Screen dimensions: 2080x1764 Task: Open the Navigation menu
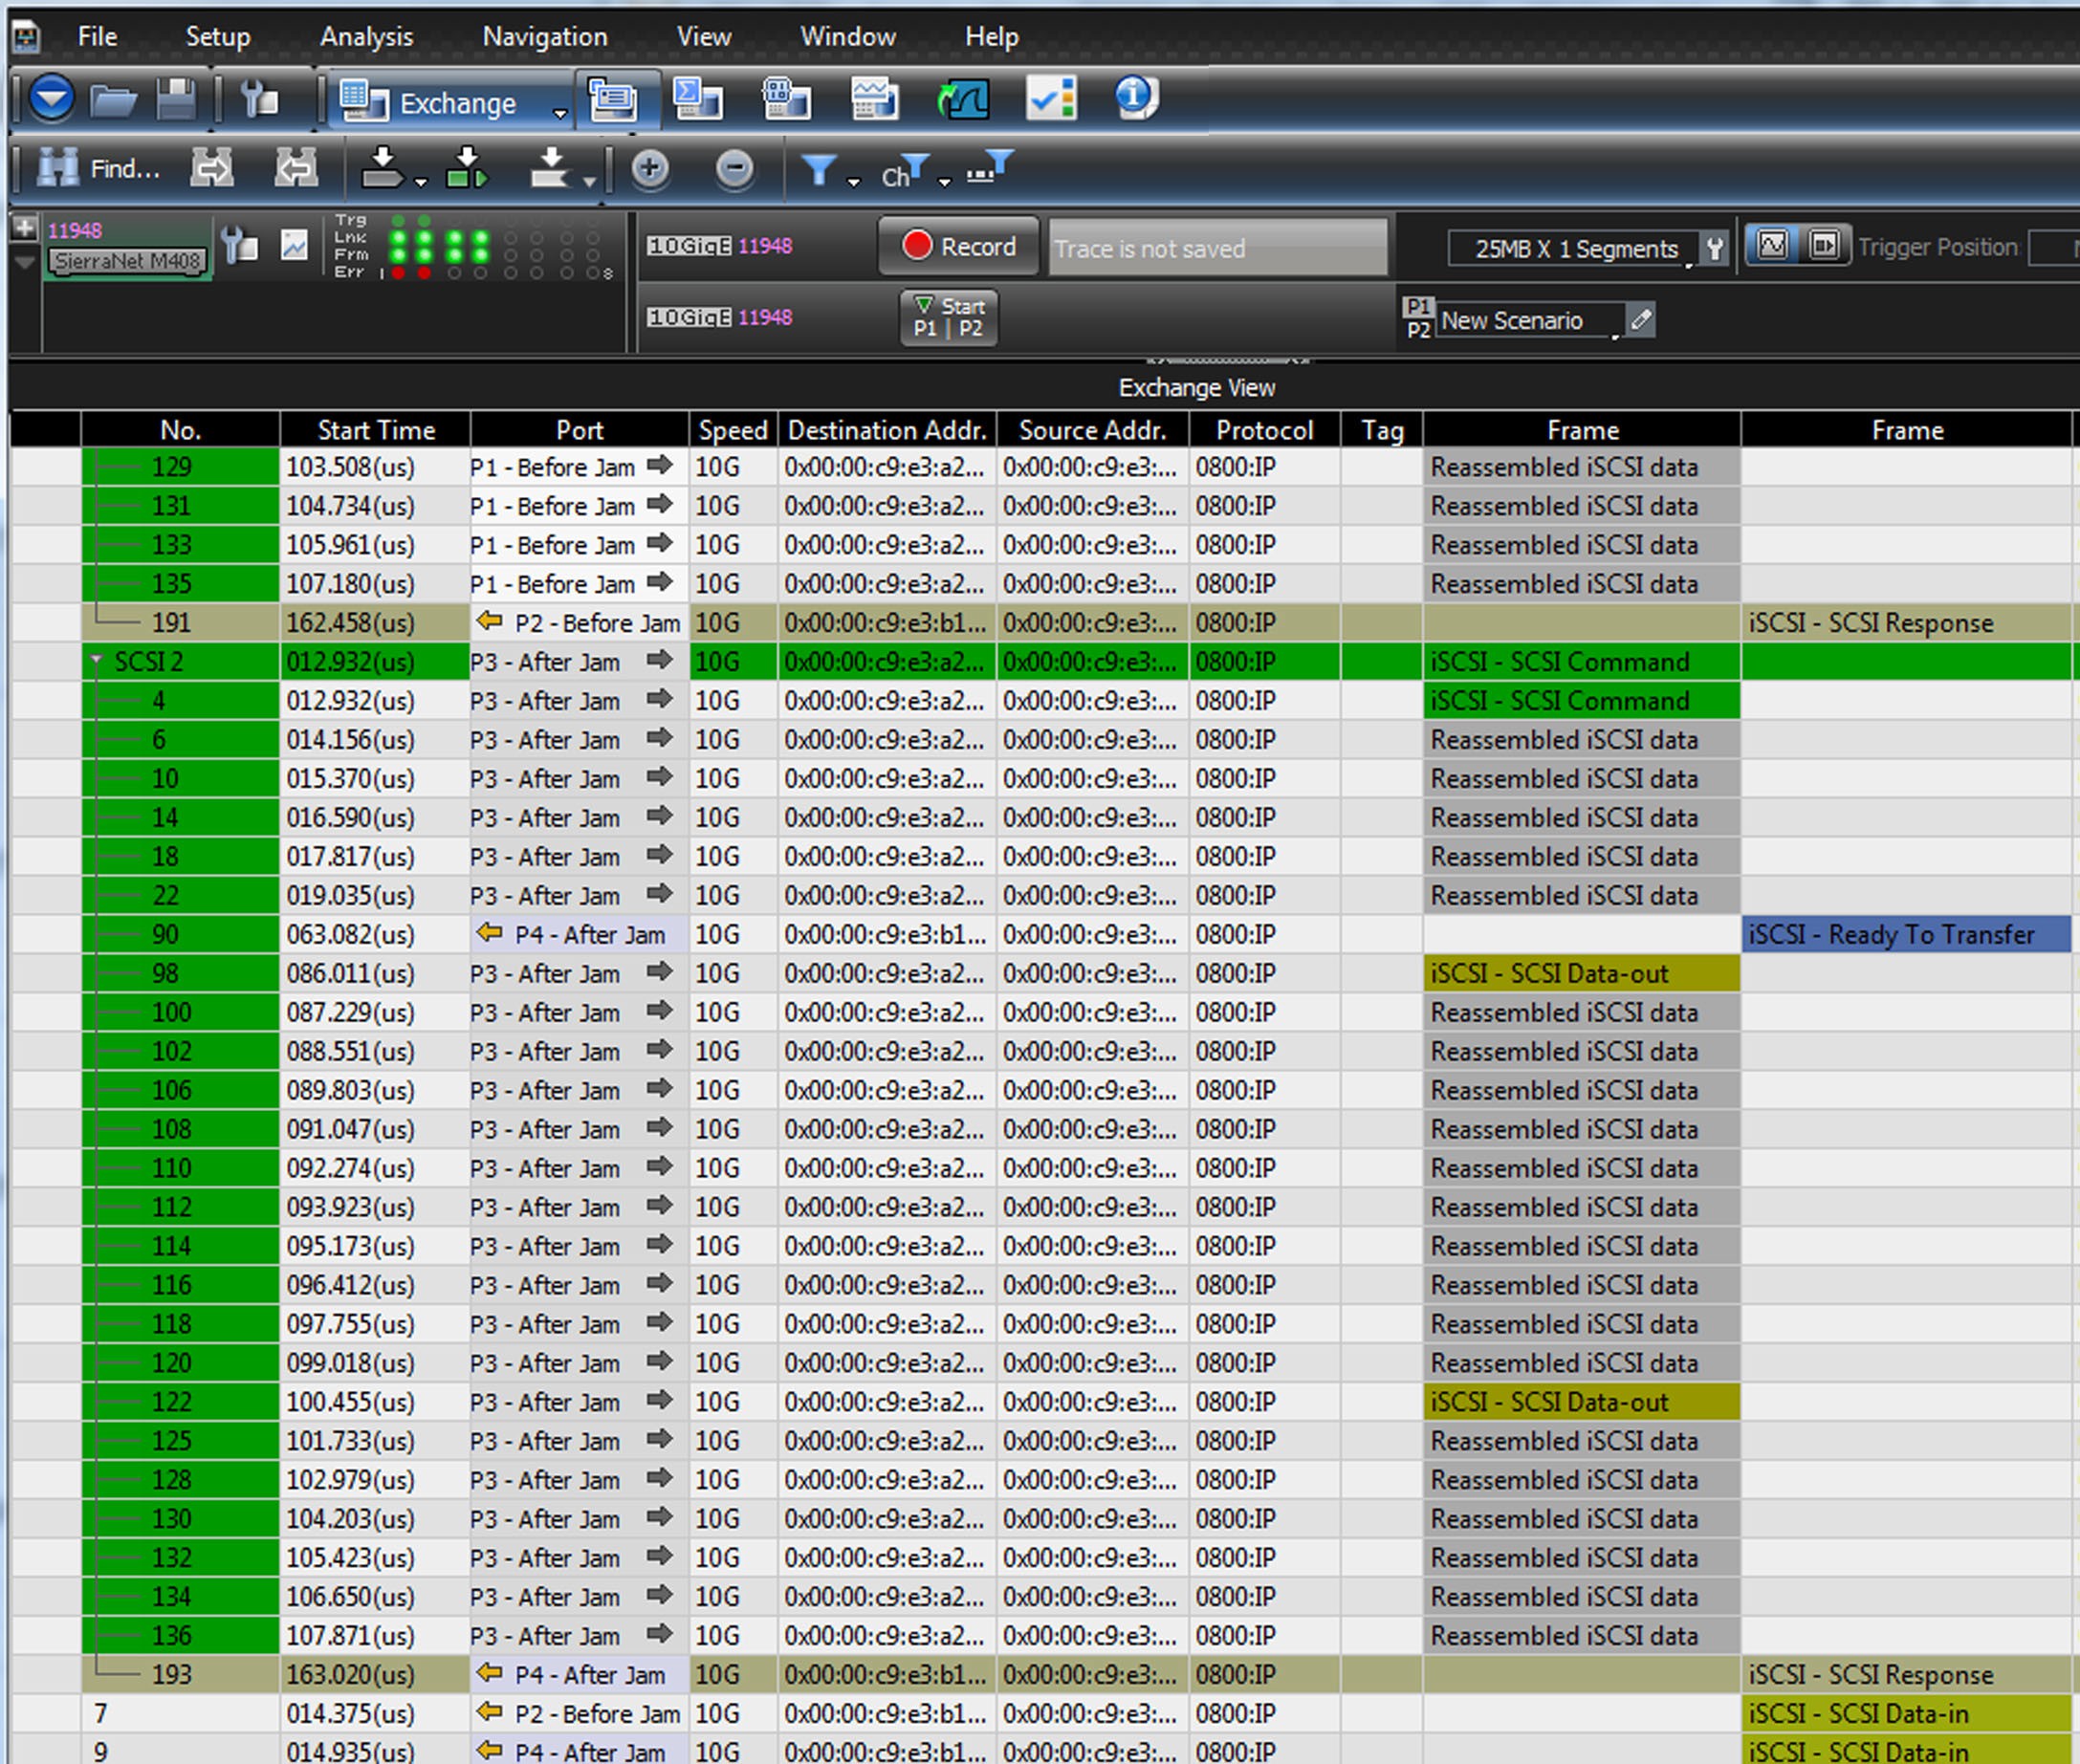point(545,37)
